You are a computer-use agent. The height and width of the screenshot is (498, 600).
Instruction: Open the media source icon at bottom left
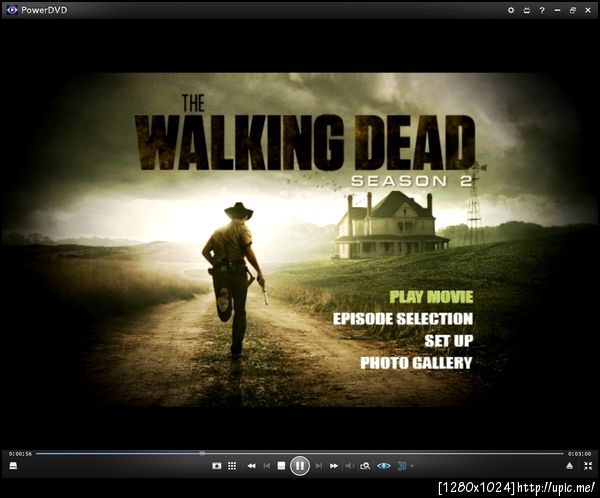click(x=13, y=466)
